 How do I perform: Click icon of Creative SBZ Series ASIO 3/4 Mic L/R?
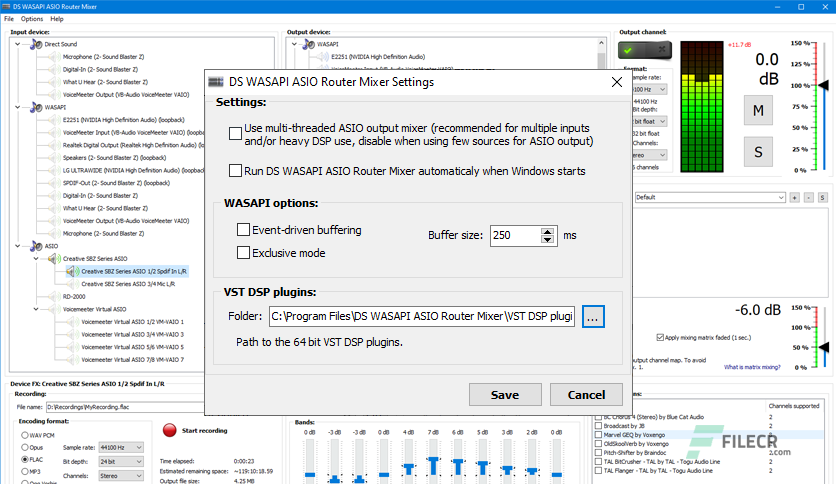(x=73, y=284)
